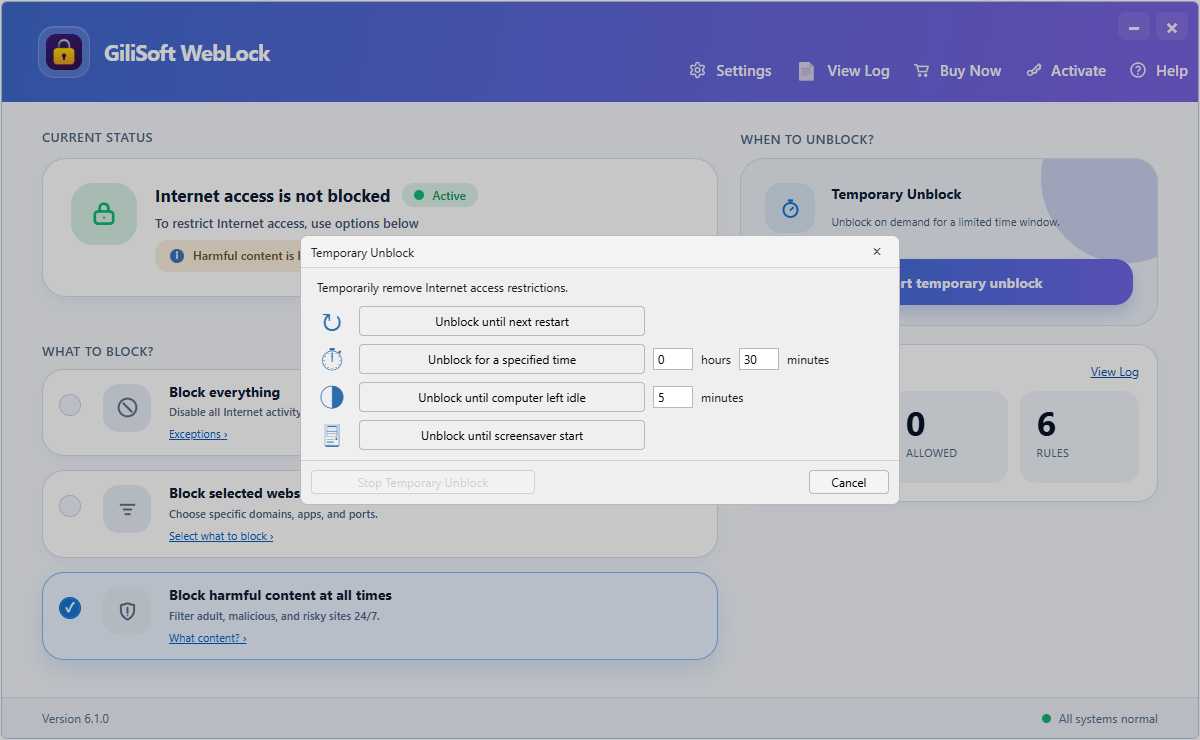Cancel the Temporary Unblock dialog
This screenshot has width=1200, height=740.
849,483
